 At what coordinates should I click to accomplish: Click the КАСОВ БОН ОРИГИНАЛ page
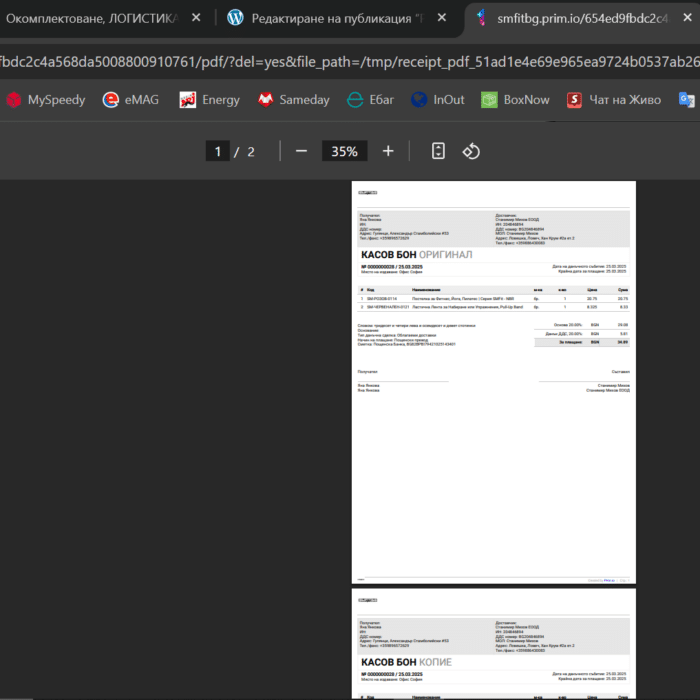(493, 380)
